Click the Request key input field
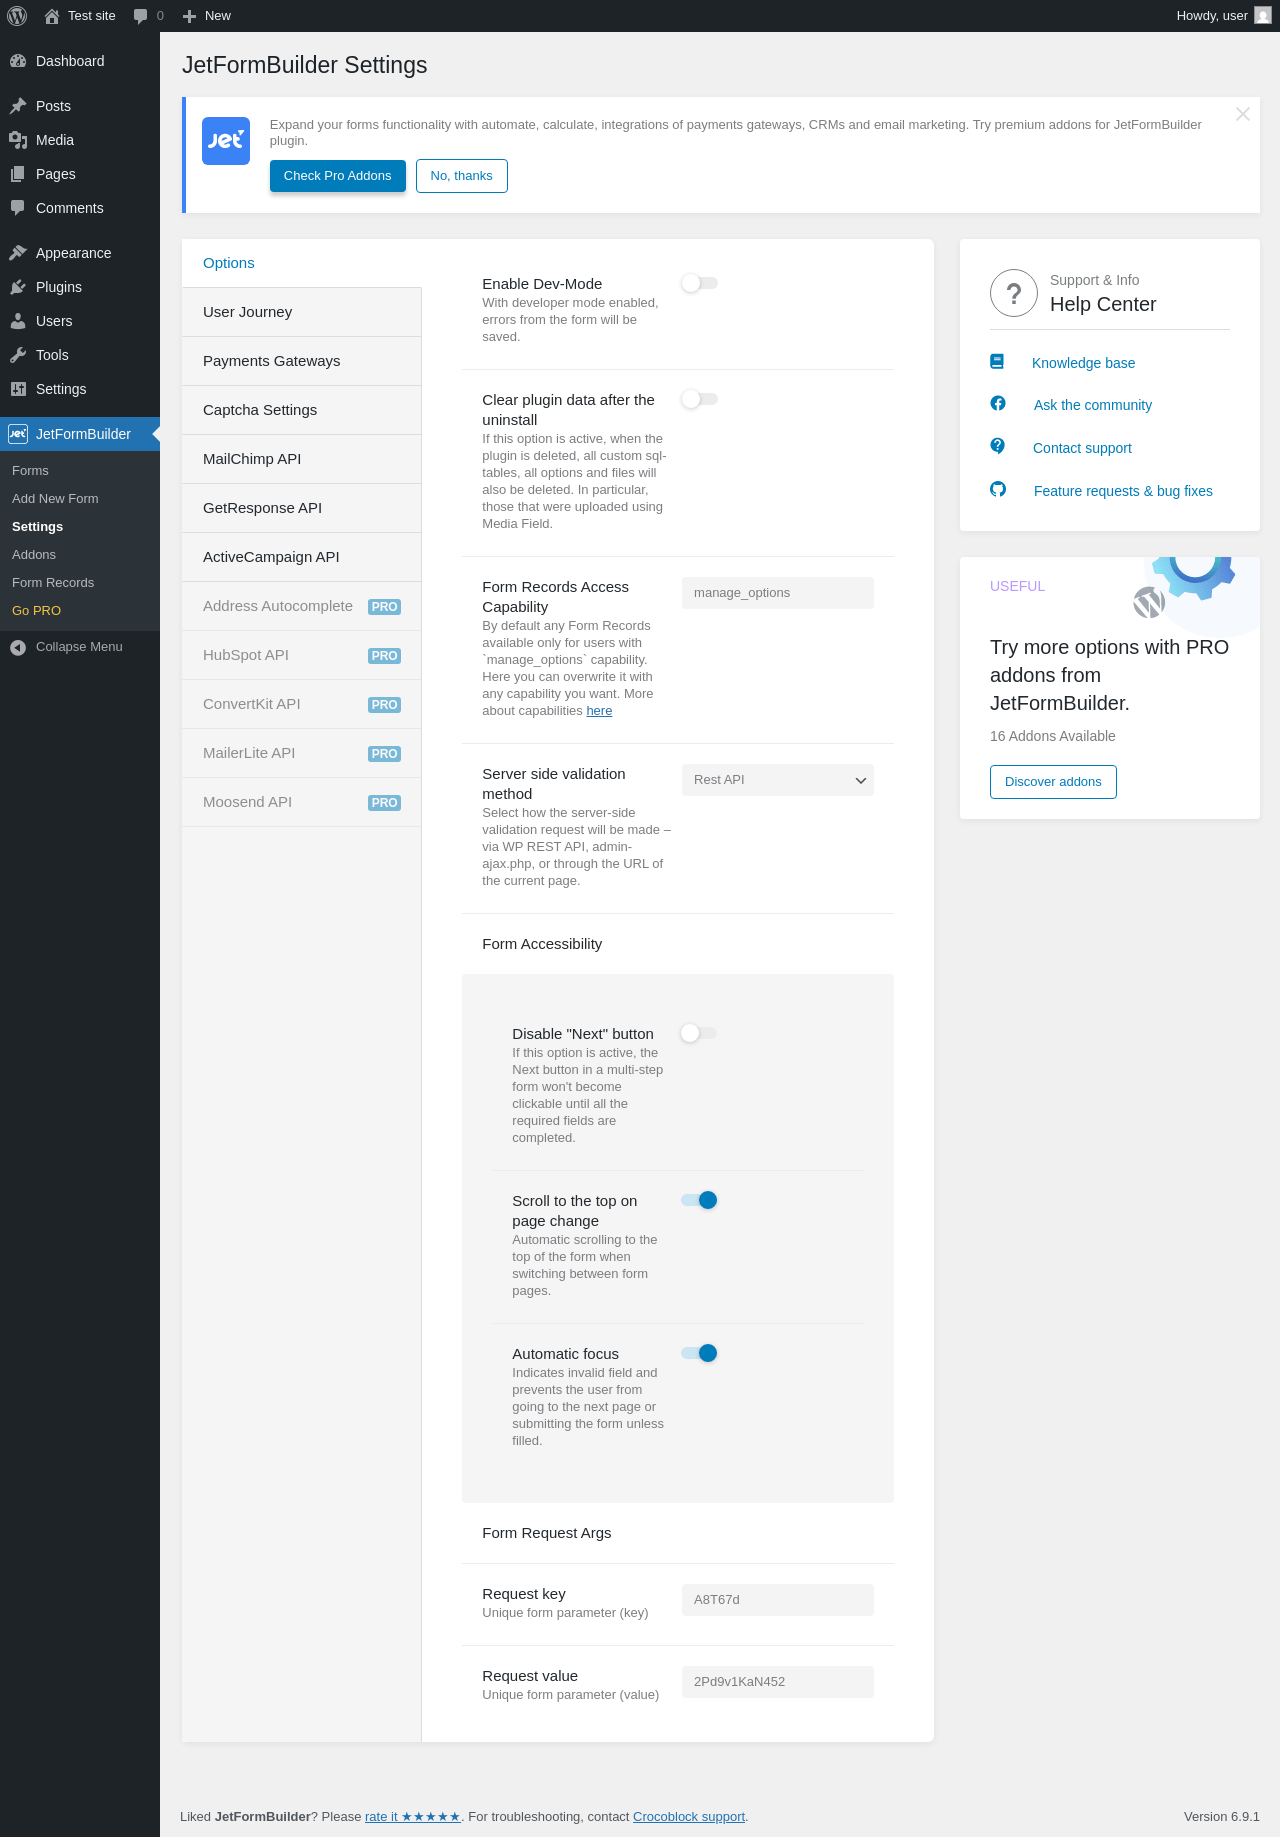This screenshot has height=1837, width=1280. pos(777,1600)
